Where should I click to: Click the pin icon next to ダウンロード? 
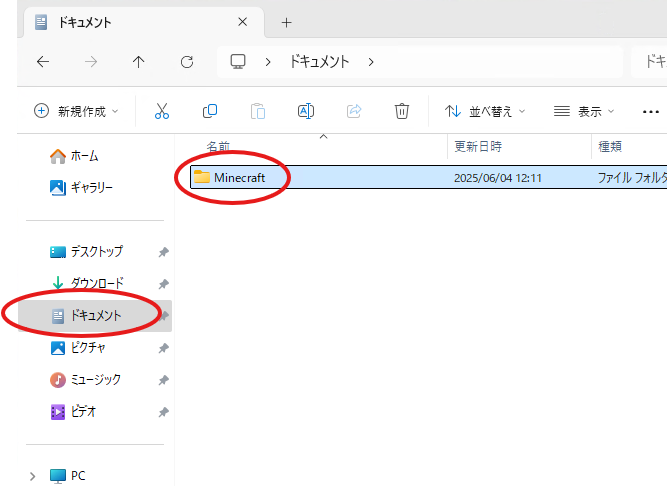(x=163, y=284)
